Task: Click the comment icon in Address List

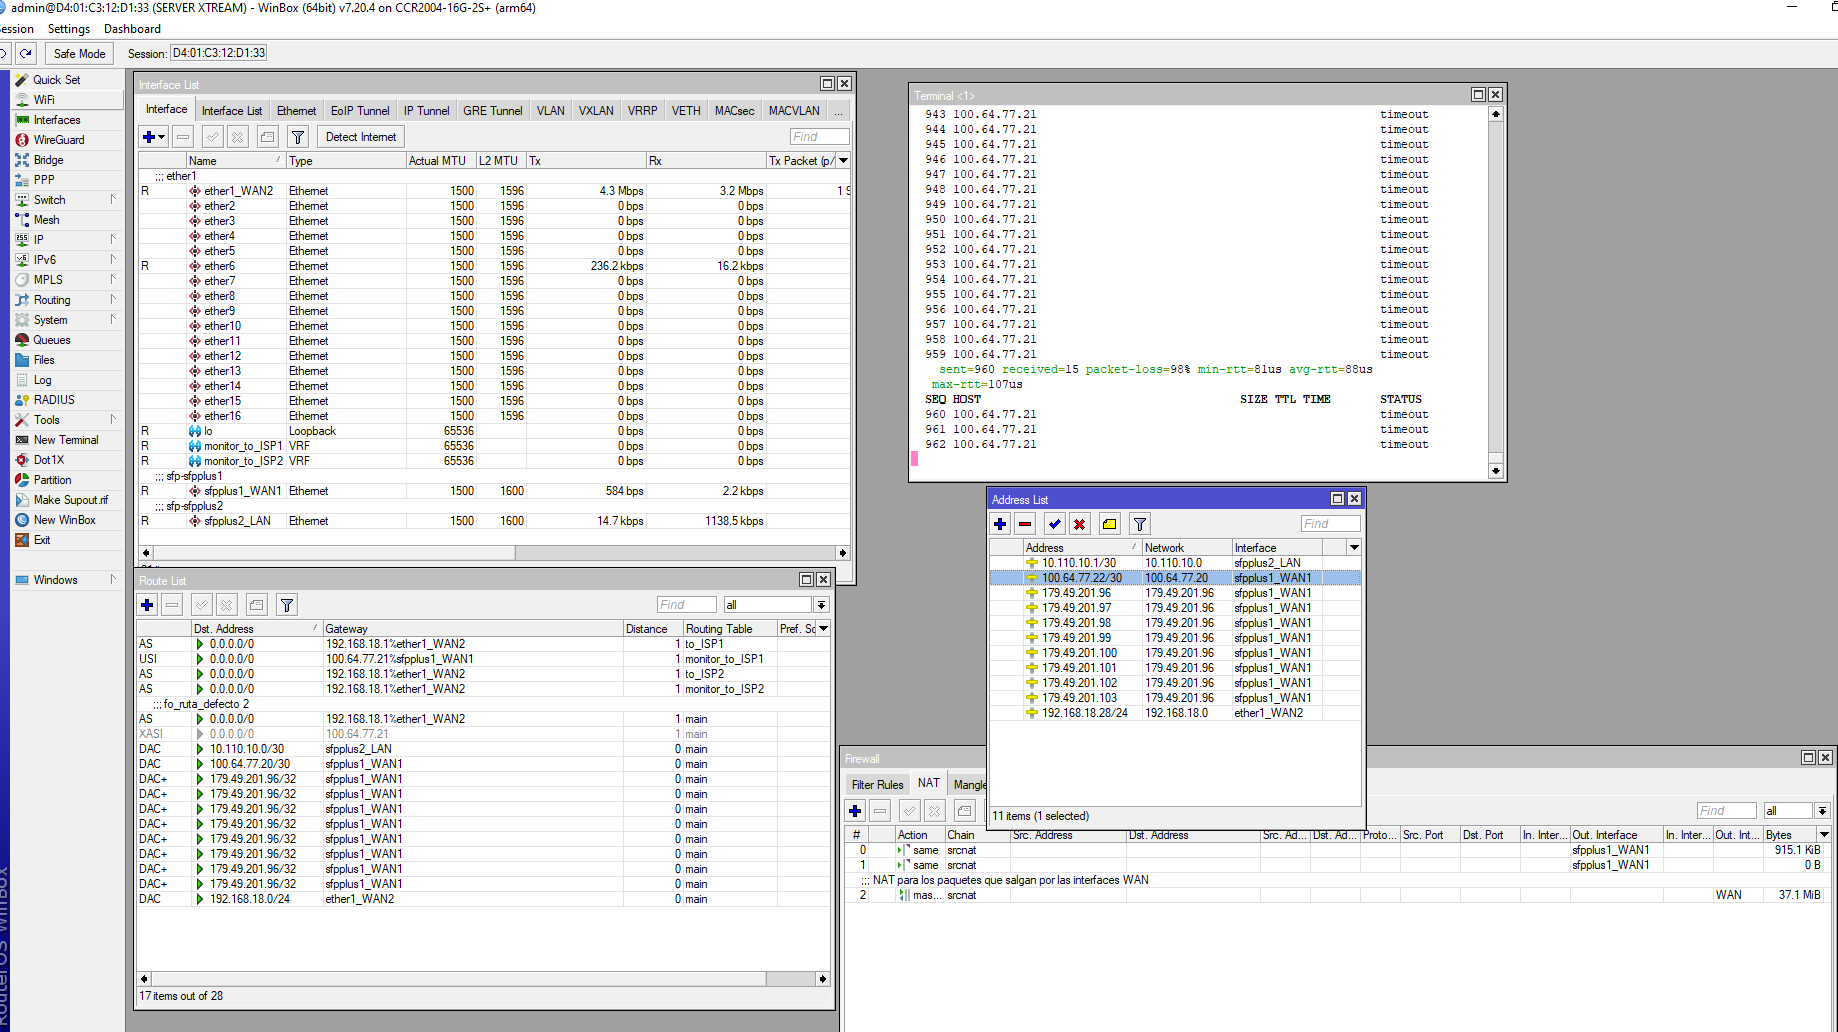Action: click(x=1109, y=524)
